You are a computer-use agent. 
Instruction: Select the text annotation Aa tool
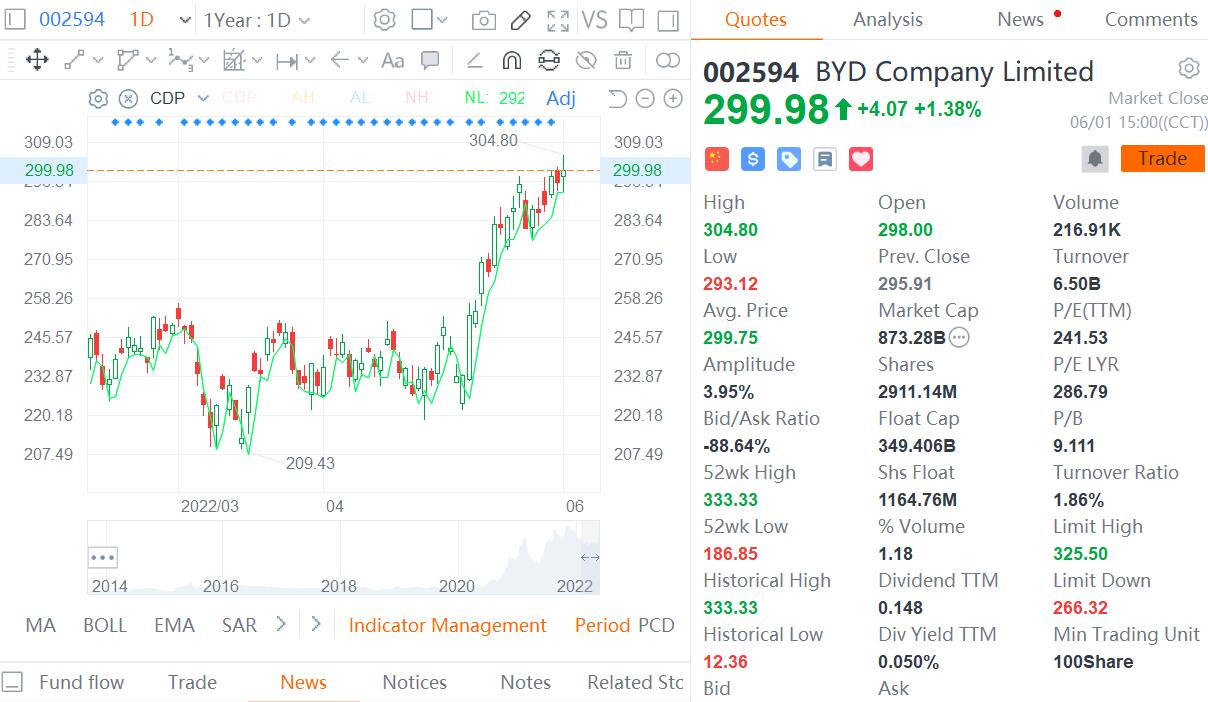[x=393, y=61]
